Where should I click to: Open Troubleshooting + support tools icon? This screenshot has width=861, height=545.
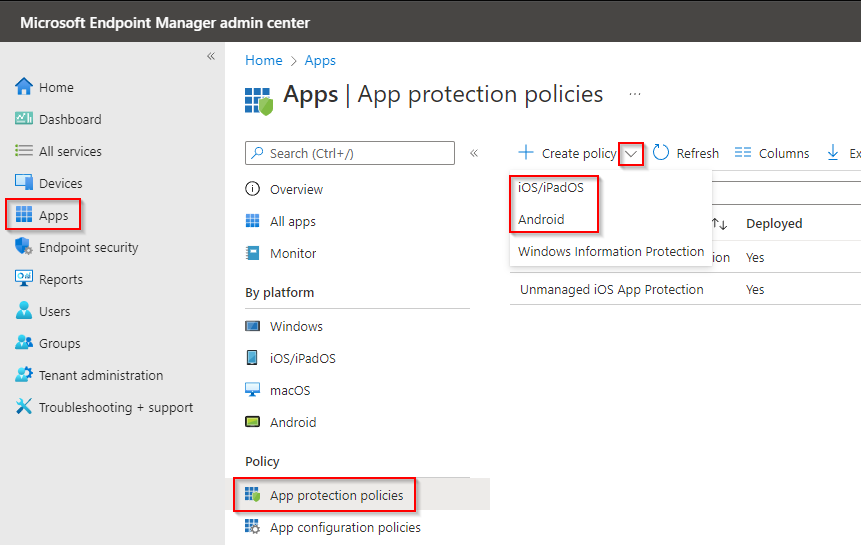pyautogui.click(x=25, y=407)
